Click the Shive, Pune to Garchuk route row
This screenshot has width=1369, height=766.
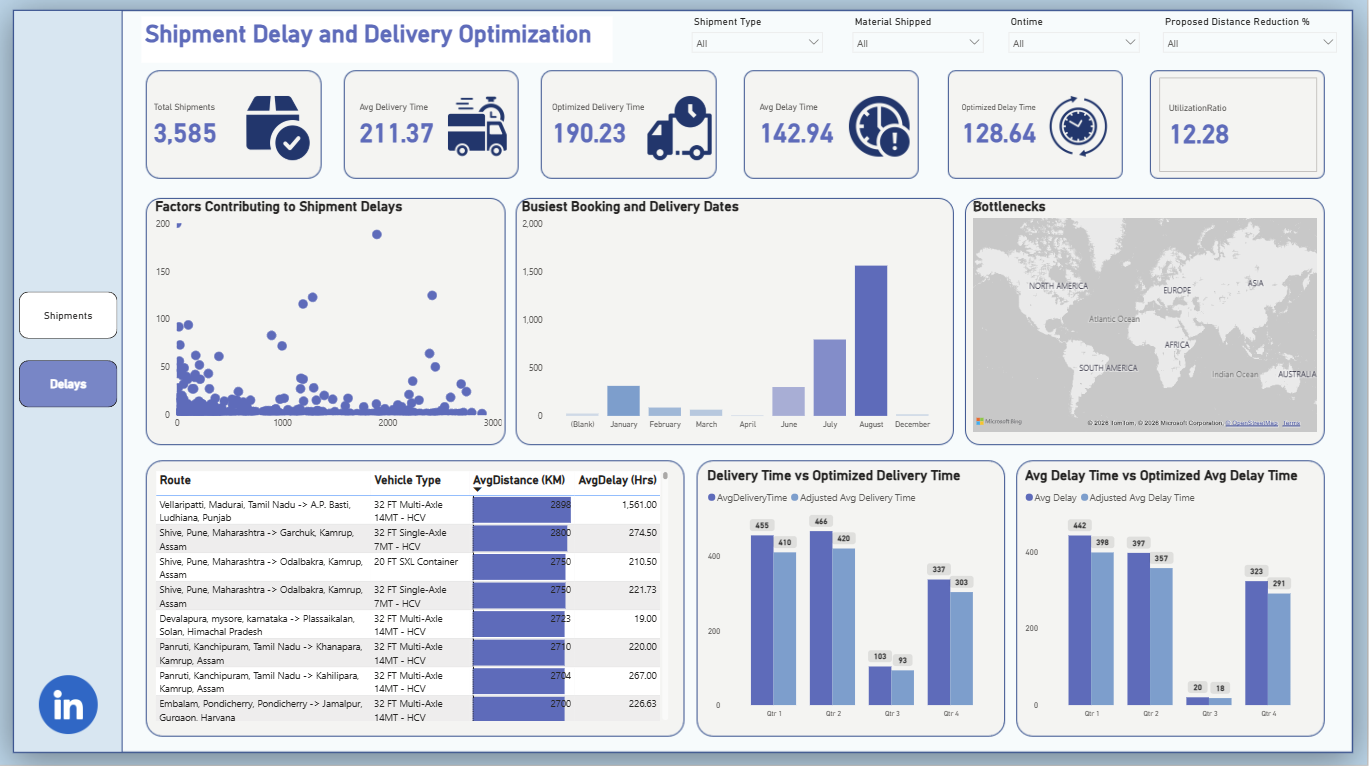(408, 539)
